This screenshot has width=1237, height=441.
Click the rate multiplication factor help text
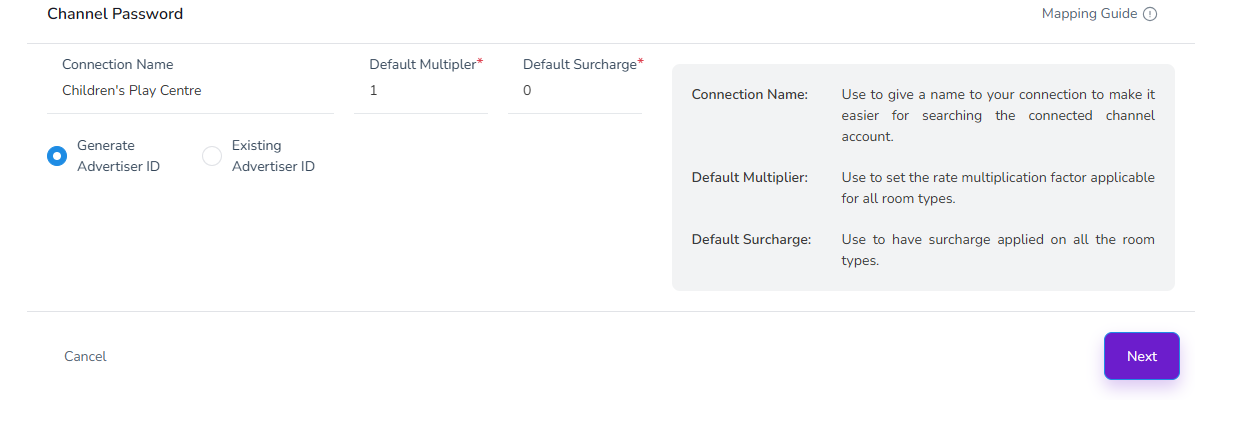(998, 188)
